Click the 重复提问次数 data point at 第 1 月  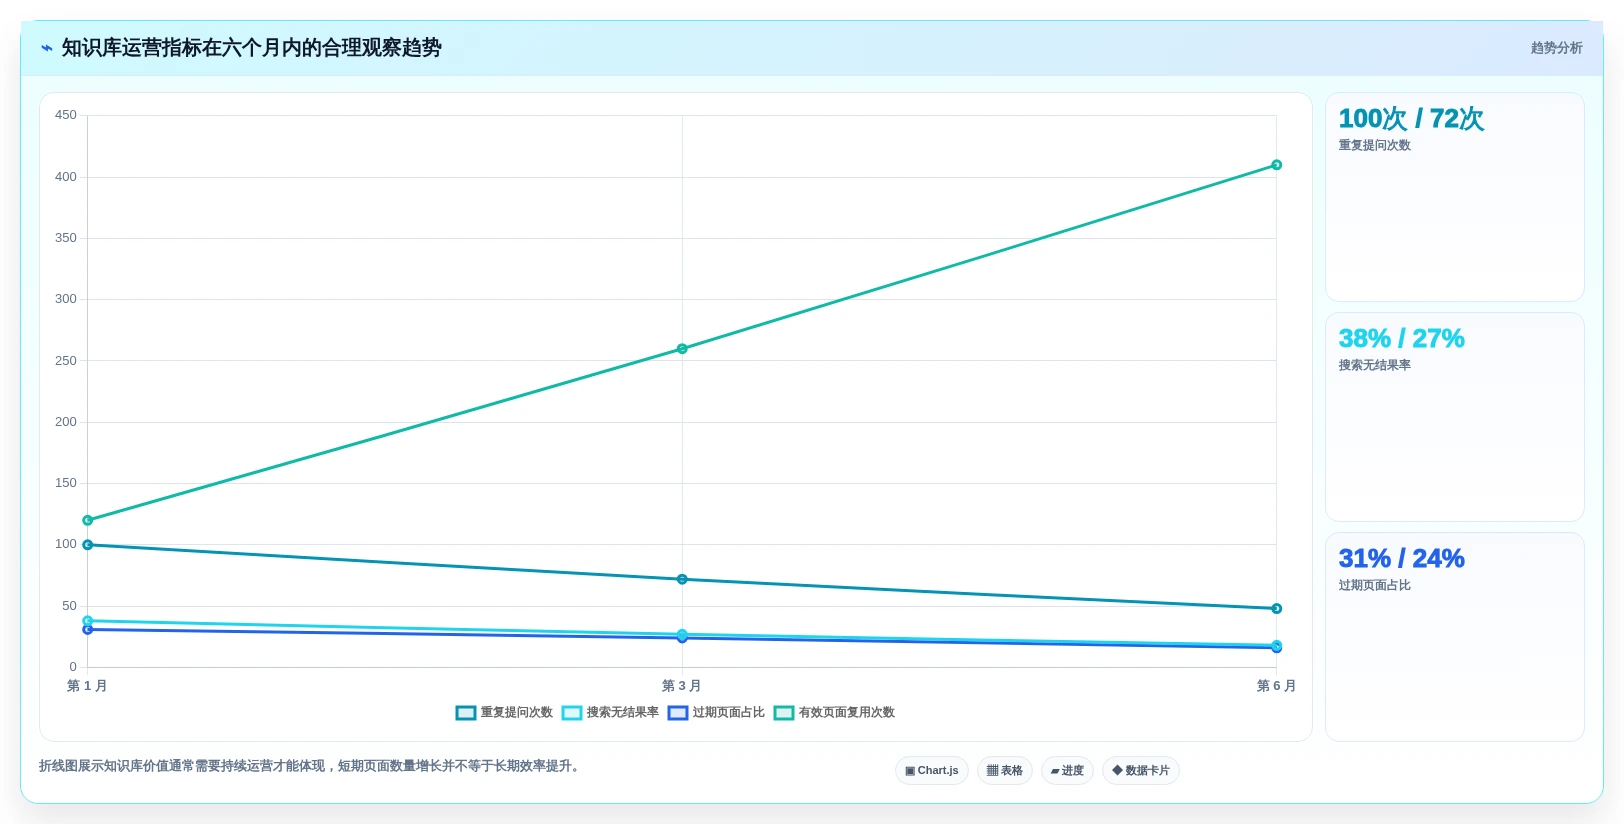point(88,545)
